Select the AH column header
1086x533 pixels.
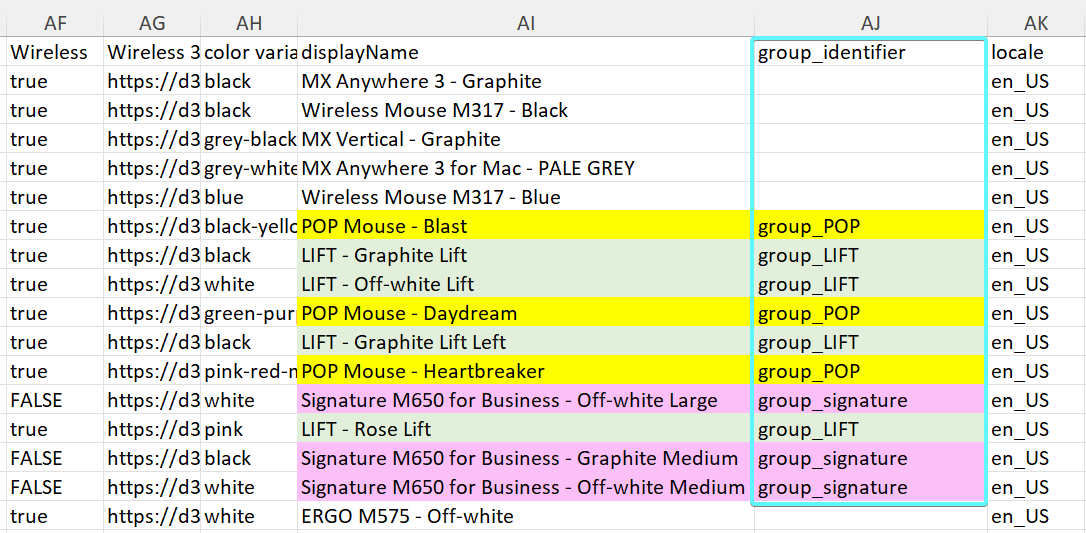(x=249, y=23)
